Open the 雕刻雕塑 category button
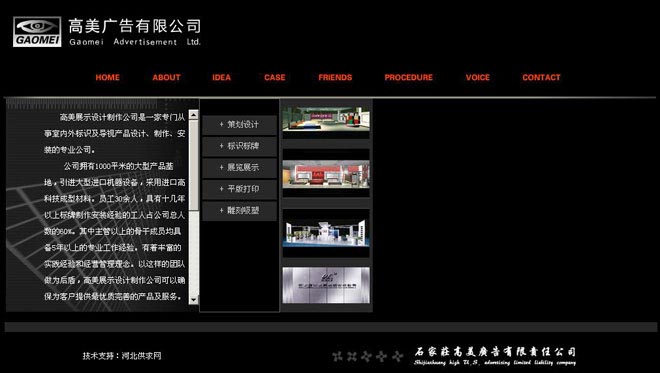Image resolution: width=660 pixels, height=373 pixels. 240,210
